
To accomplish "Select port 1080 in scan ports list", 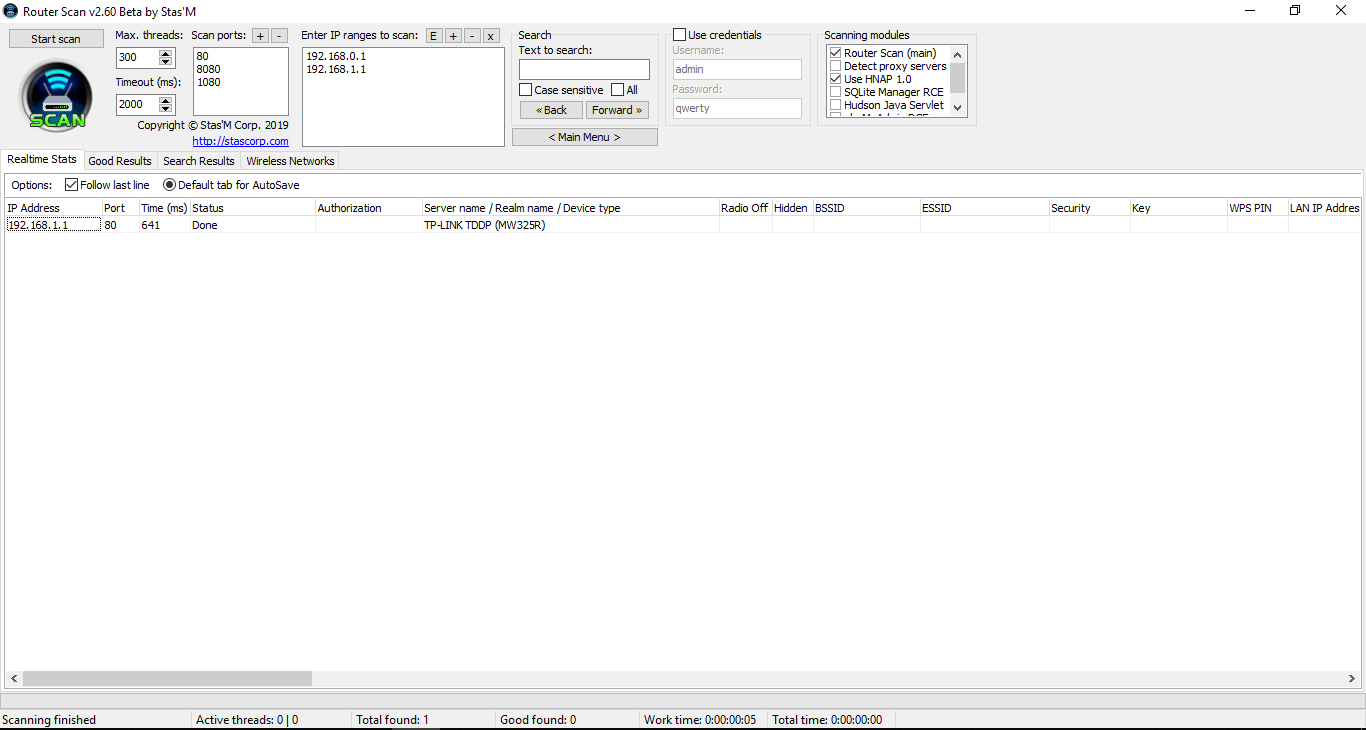I will coord(208,82).
